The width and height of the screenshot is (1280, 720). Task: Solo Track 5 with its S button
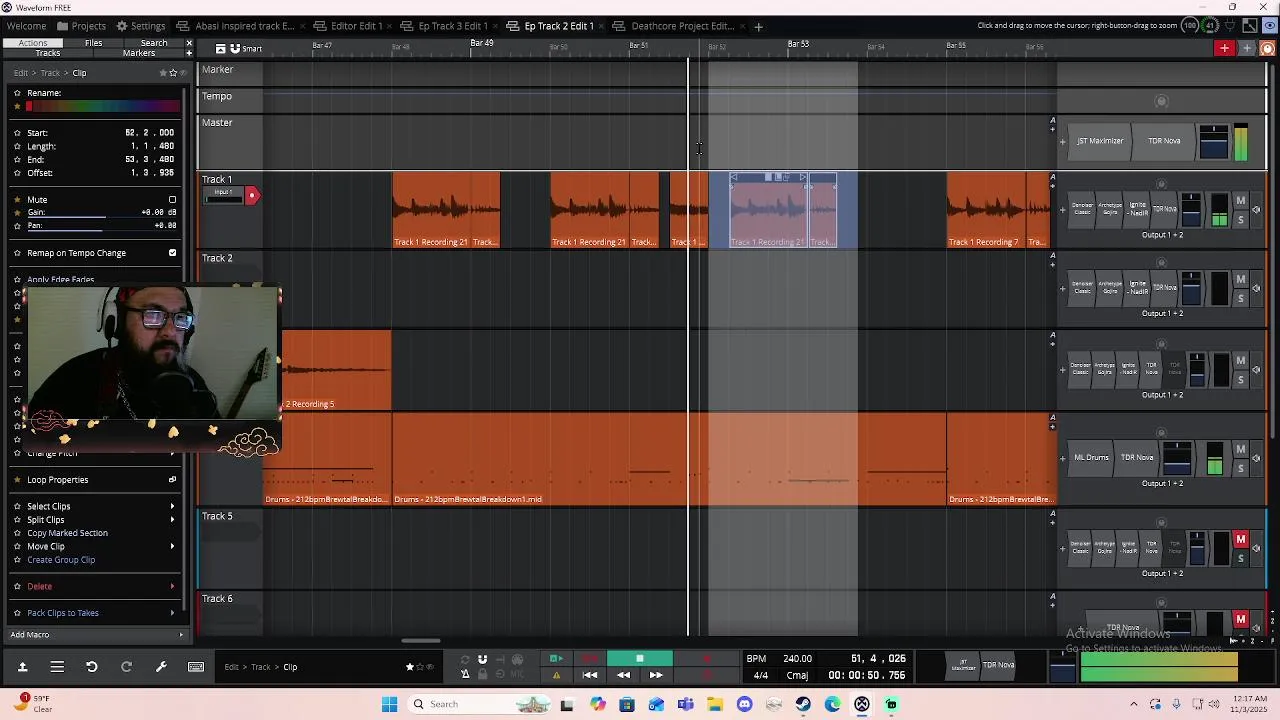[1241, 558]
